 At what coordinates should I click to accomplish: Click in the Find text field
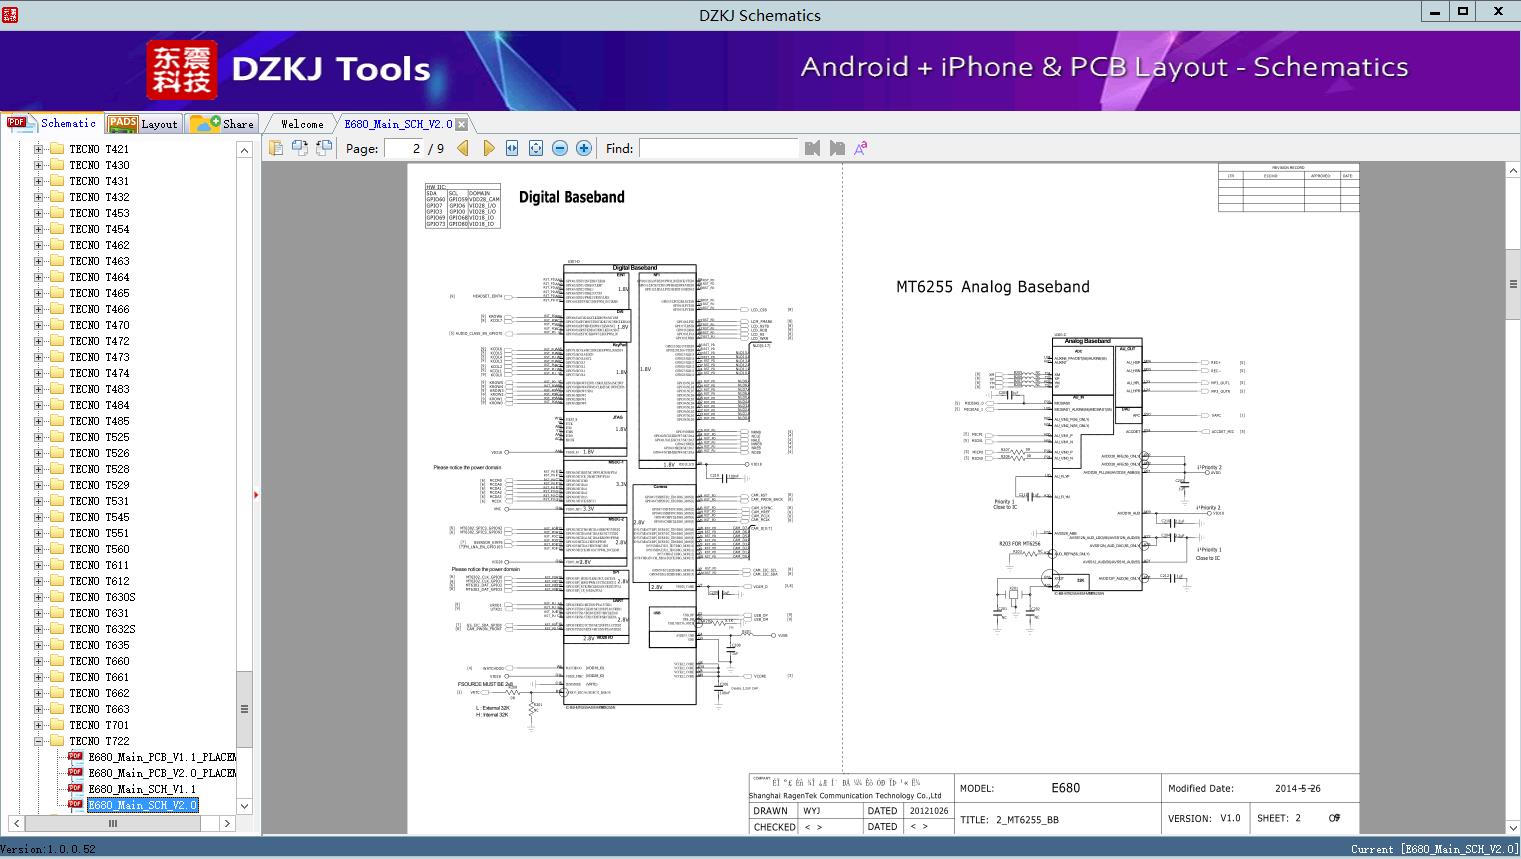coord(718,148)
